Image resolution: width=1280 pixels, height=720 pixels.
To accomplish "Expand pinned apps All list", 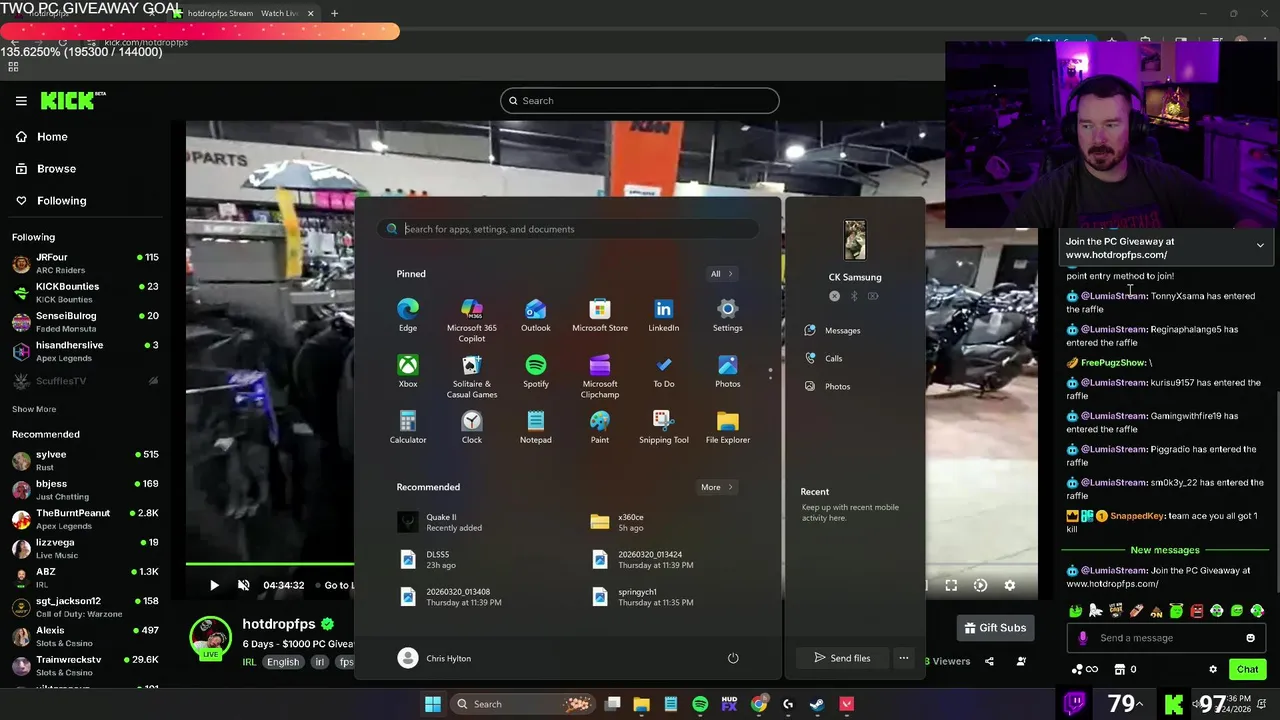I will pyautogui.click(x=722, y=274).
